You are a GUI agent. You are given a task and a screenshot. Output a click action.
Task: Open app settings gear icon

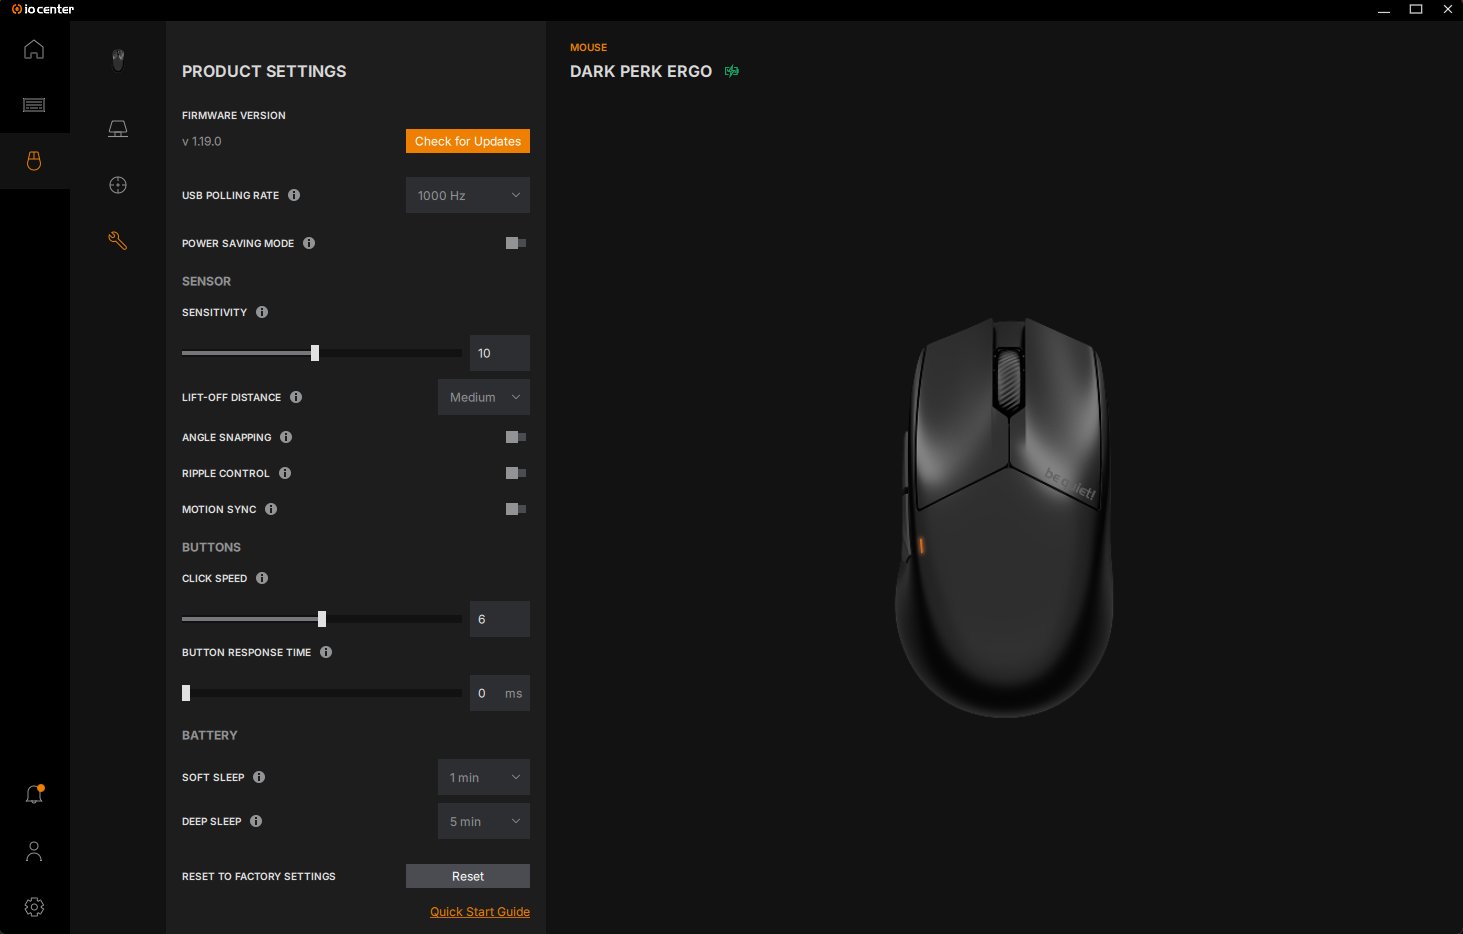34,907
